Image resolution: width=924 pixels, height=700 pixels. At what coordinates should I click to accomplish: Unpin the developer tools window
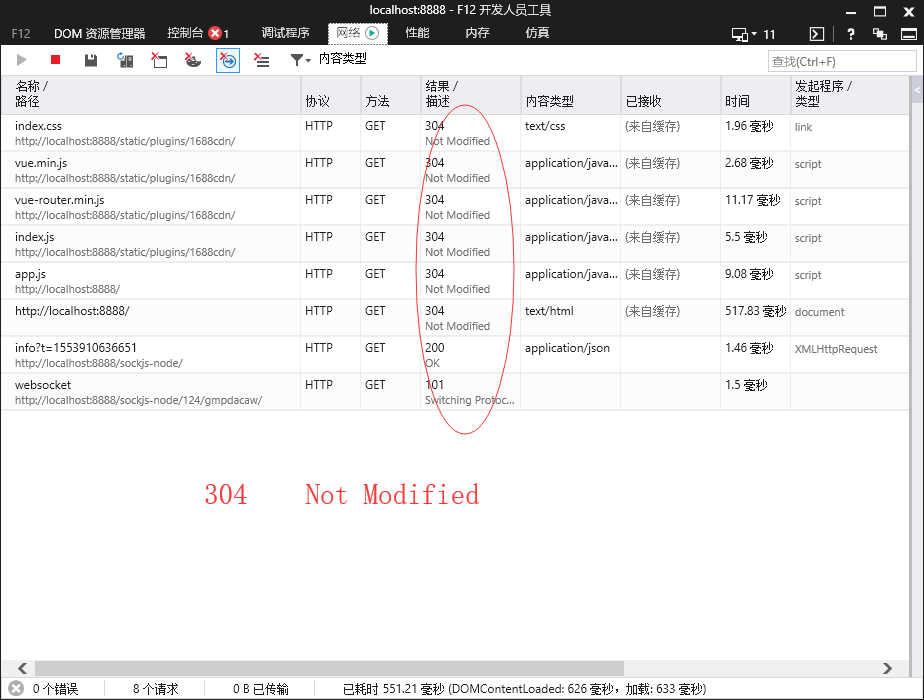click(880, 33)
